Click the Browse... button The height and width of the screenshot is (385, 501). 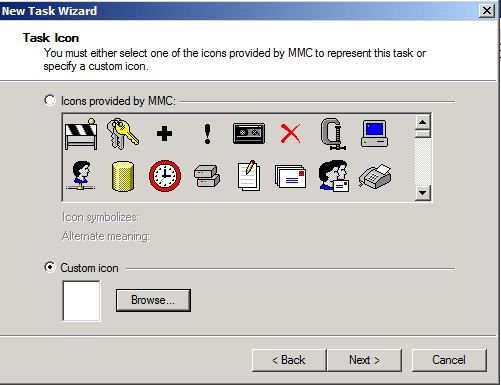(x=153, y=300)
